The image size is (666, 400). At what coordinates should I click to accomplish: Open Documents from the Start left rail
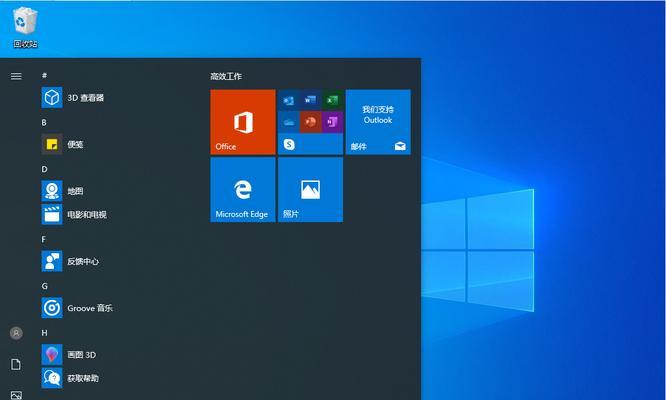tap(16, 364)
